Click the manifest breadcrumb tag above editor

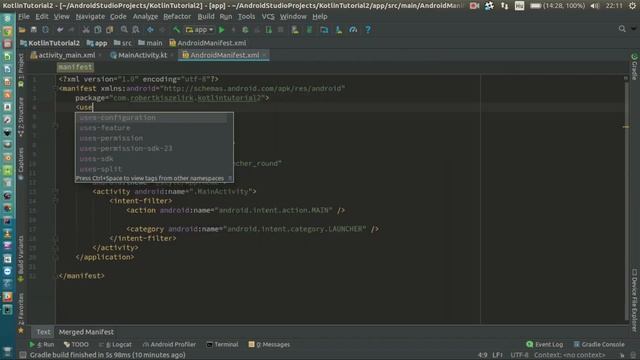point(75,67)
